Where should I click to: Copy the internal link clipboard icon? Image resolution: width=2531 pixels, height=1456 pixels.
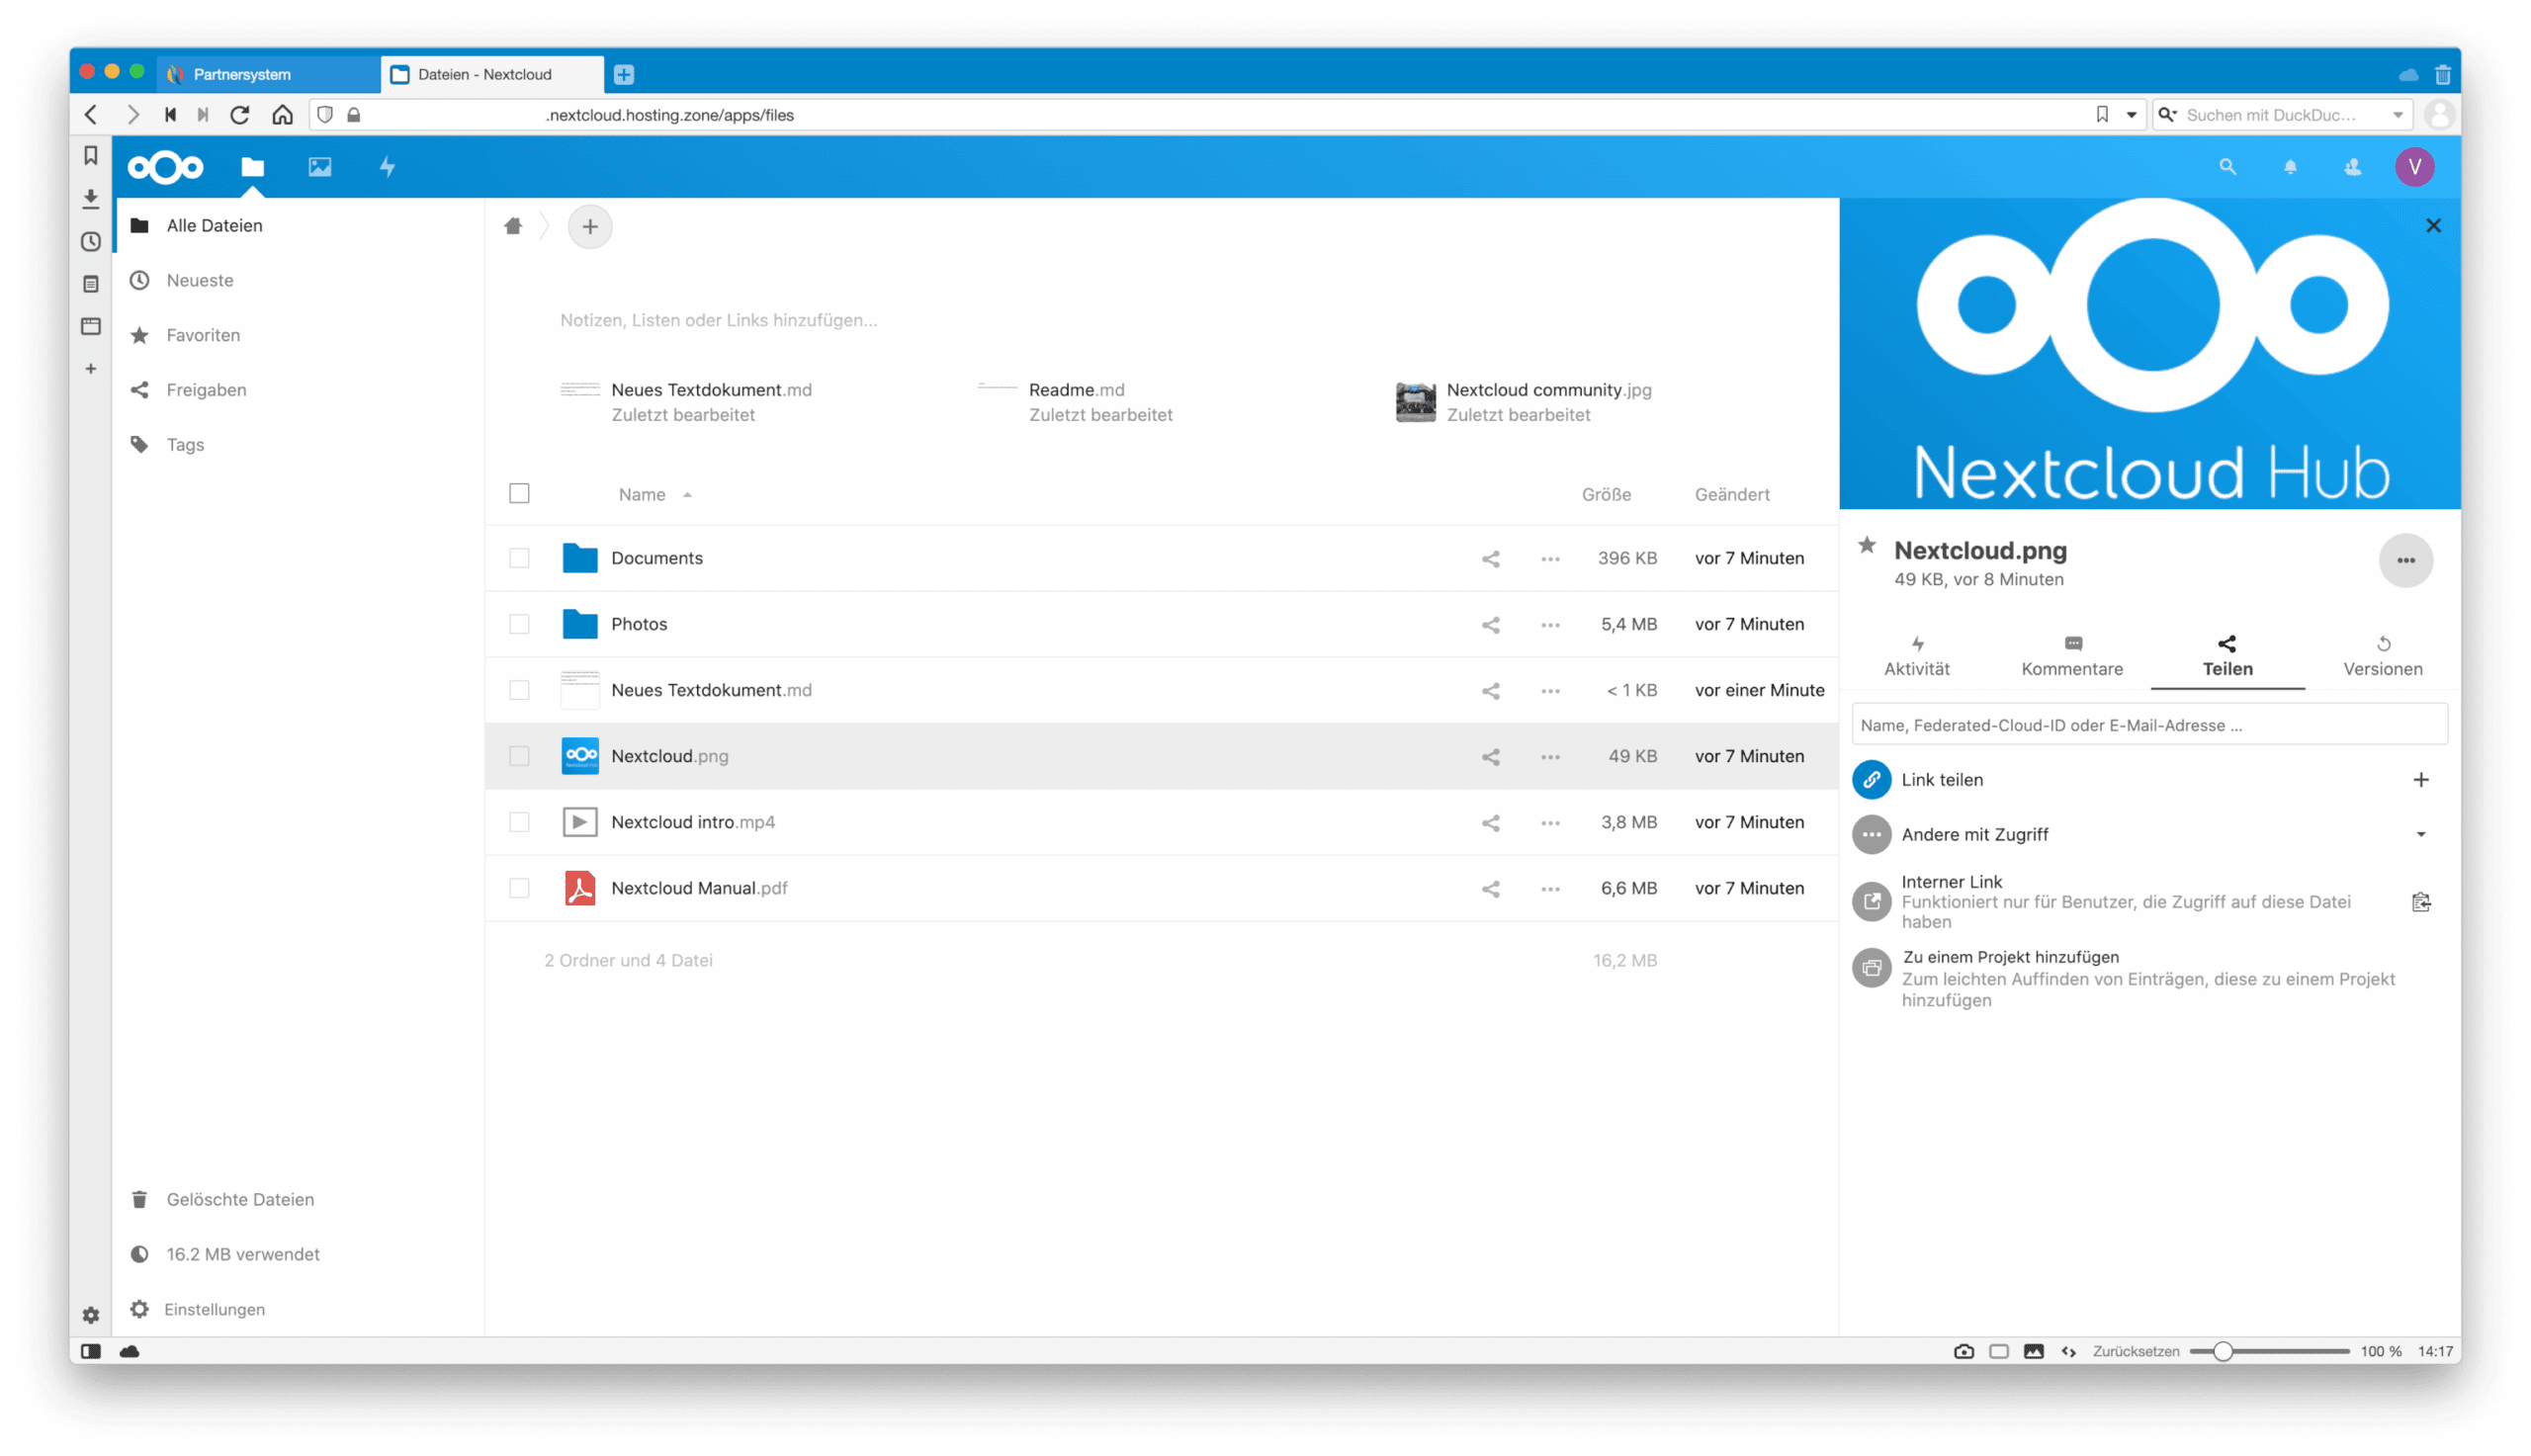coord(2420,902)
